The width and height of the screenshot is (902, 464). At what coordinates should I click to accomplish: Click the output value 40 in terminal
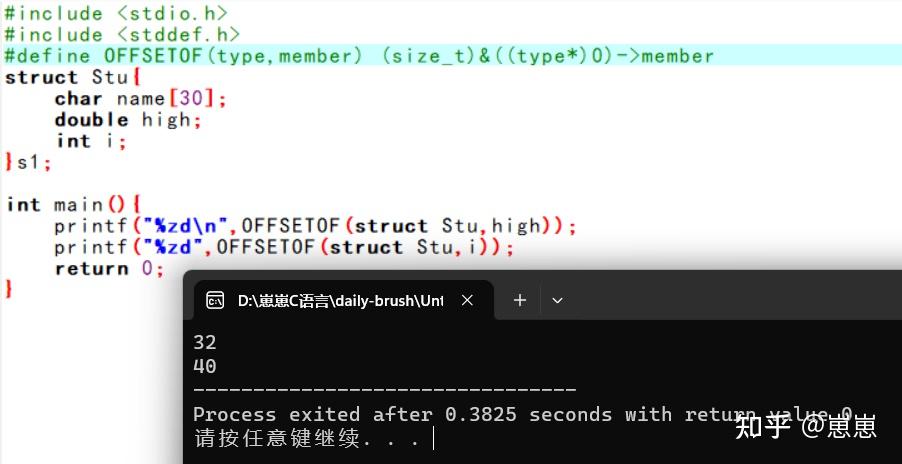coord(205,366)
